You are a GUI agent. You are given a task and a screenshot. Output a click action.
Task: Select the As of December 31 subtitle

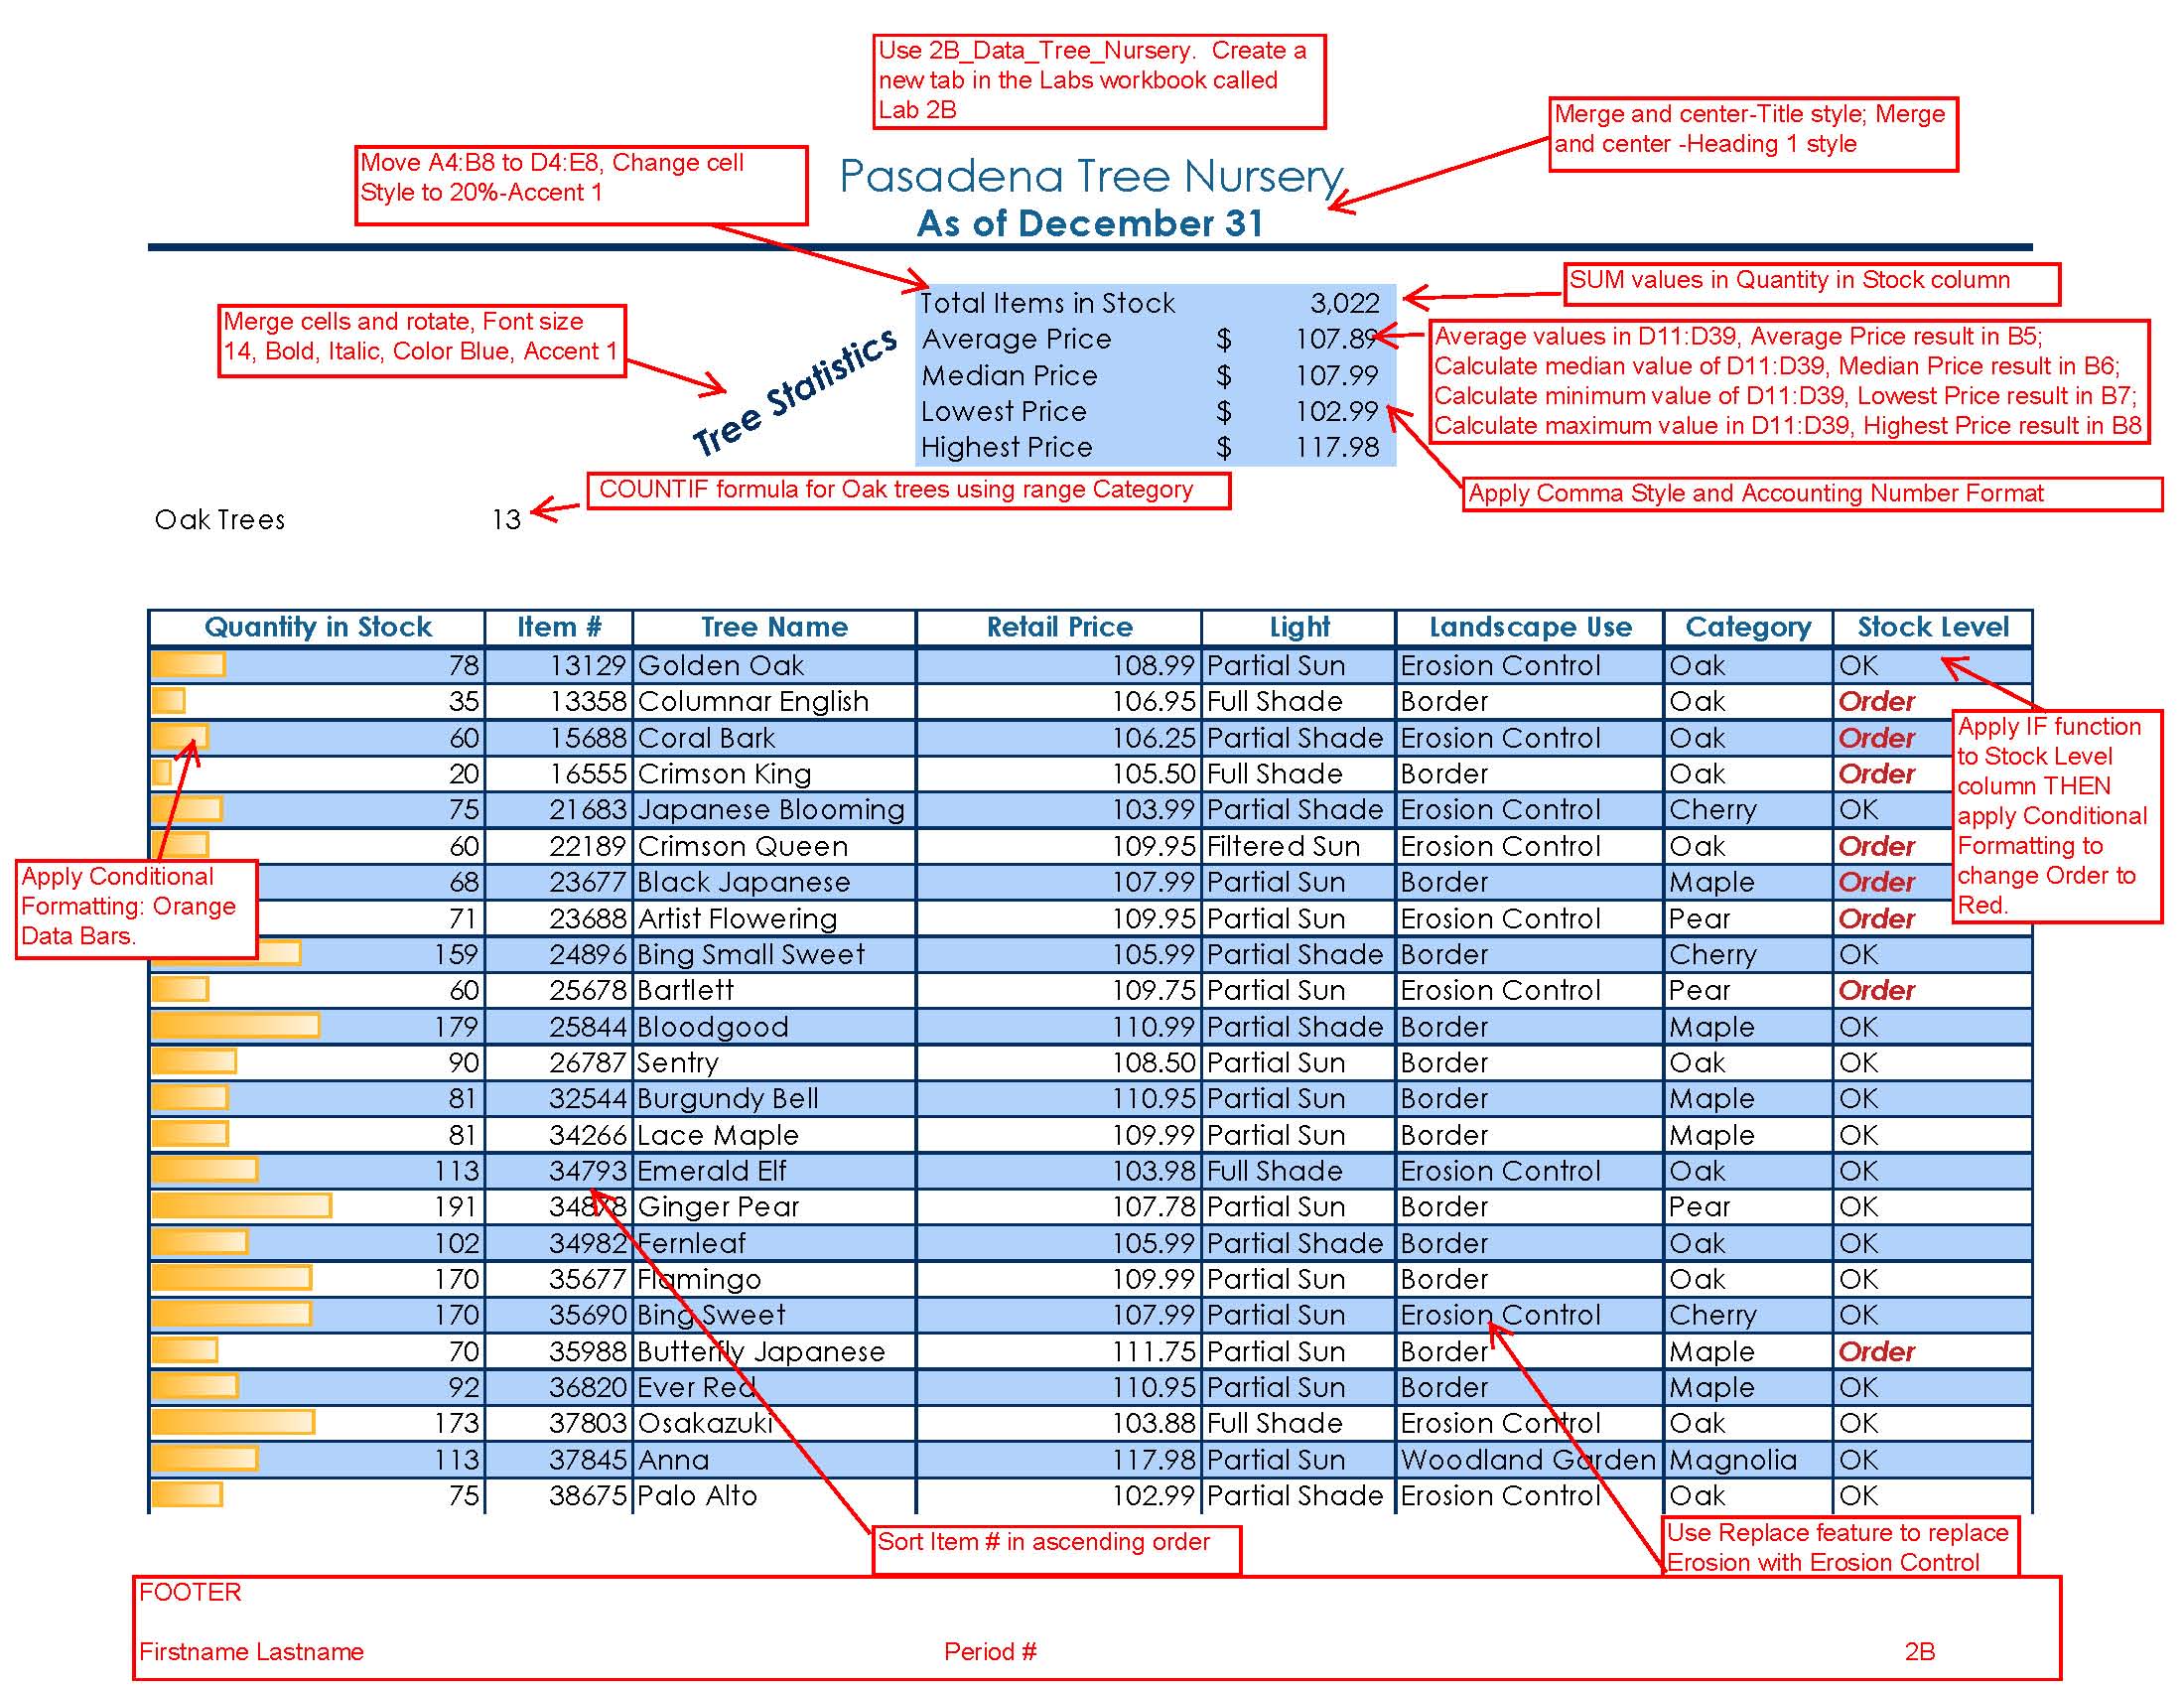coord(1090,223)
